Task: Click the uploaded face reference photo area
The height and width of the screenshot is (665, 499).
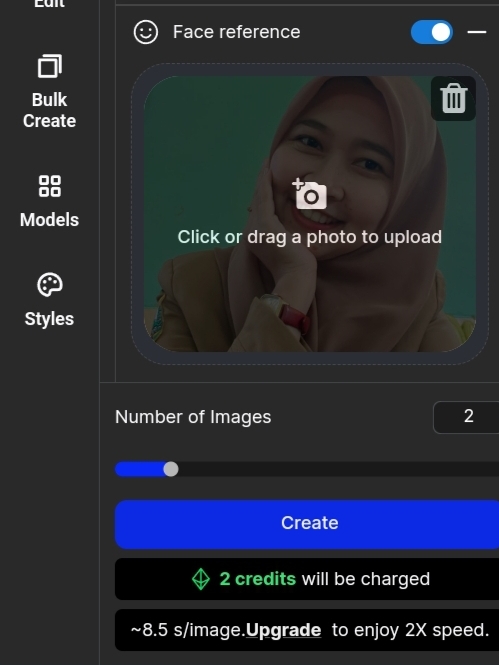Action: point(310,214)
